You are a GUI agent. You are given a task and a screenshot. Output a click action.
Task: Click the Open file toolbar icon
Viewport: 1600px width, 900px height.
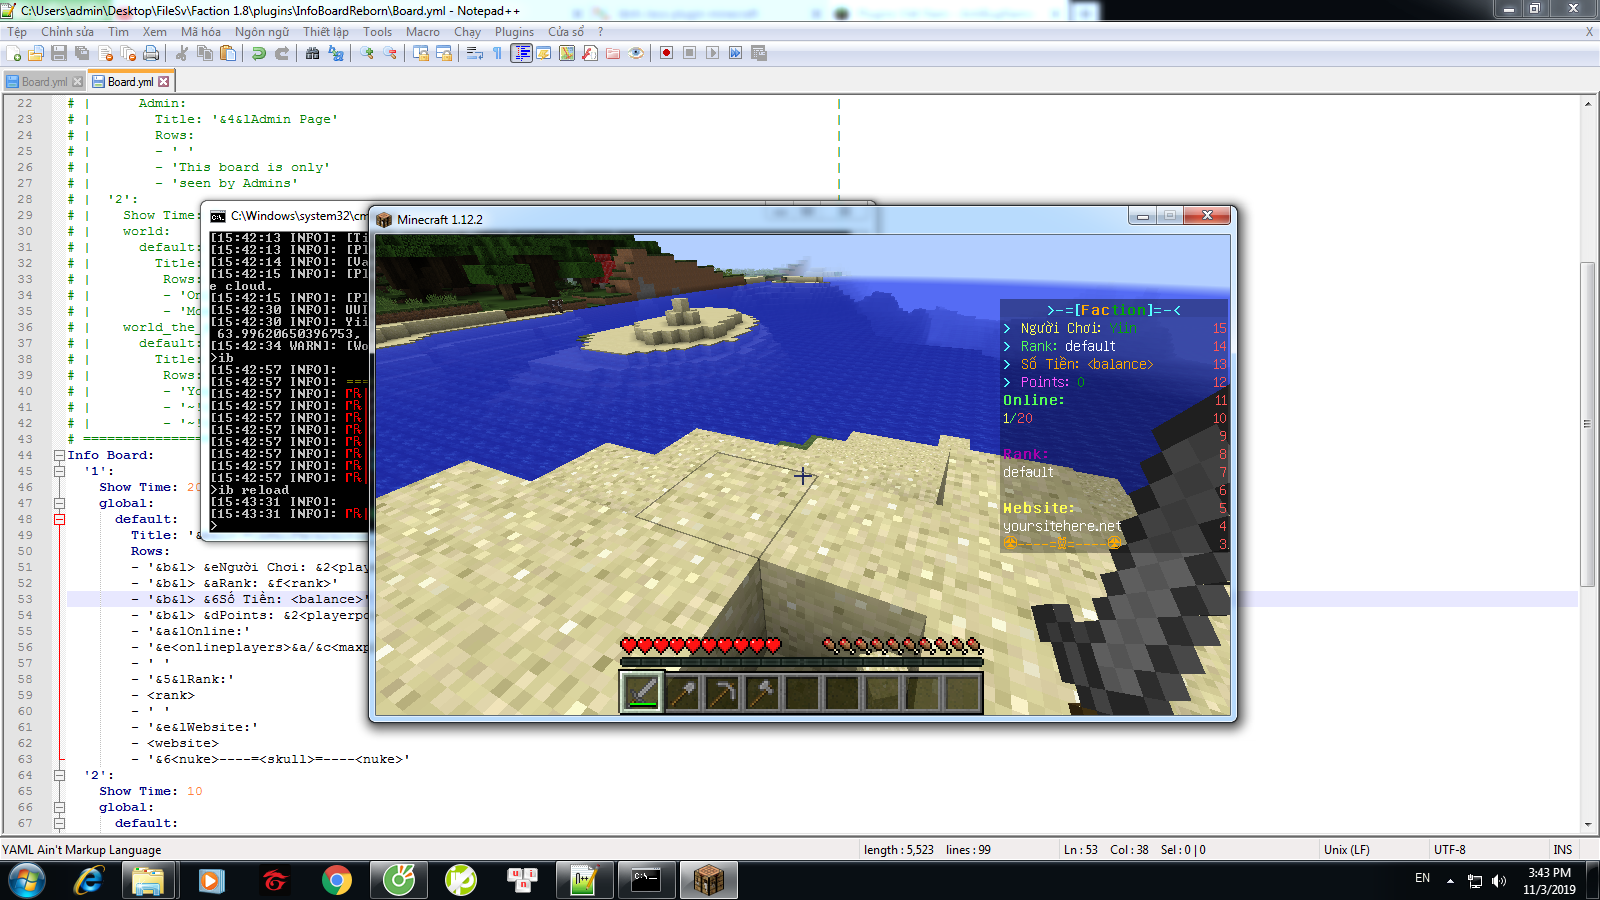coord(36,53)
